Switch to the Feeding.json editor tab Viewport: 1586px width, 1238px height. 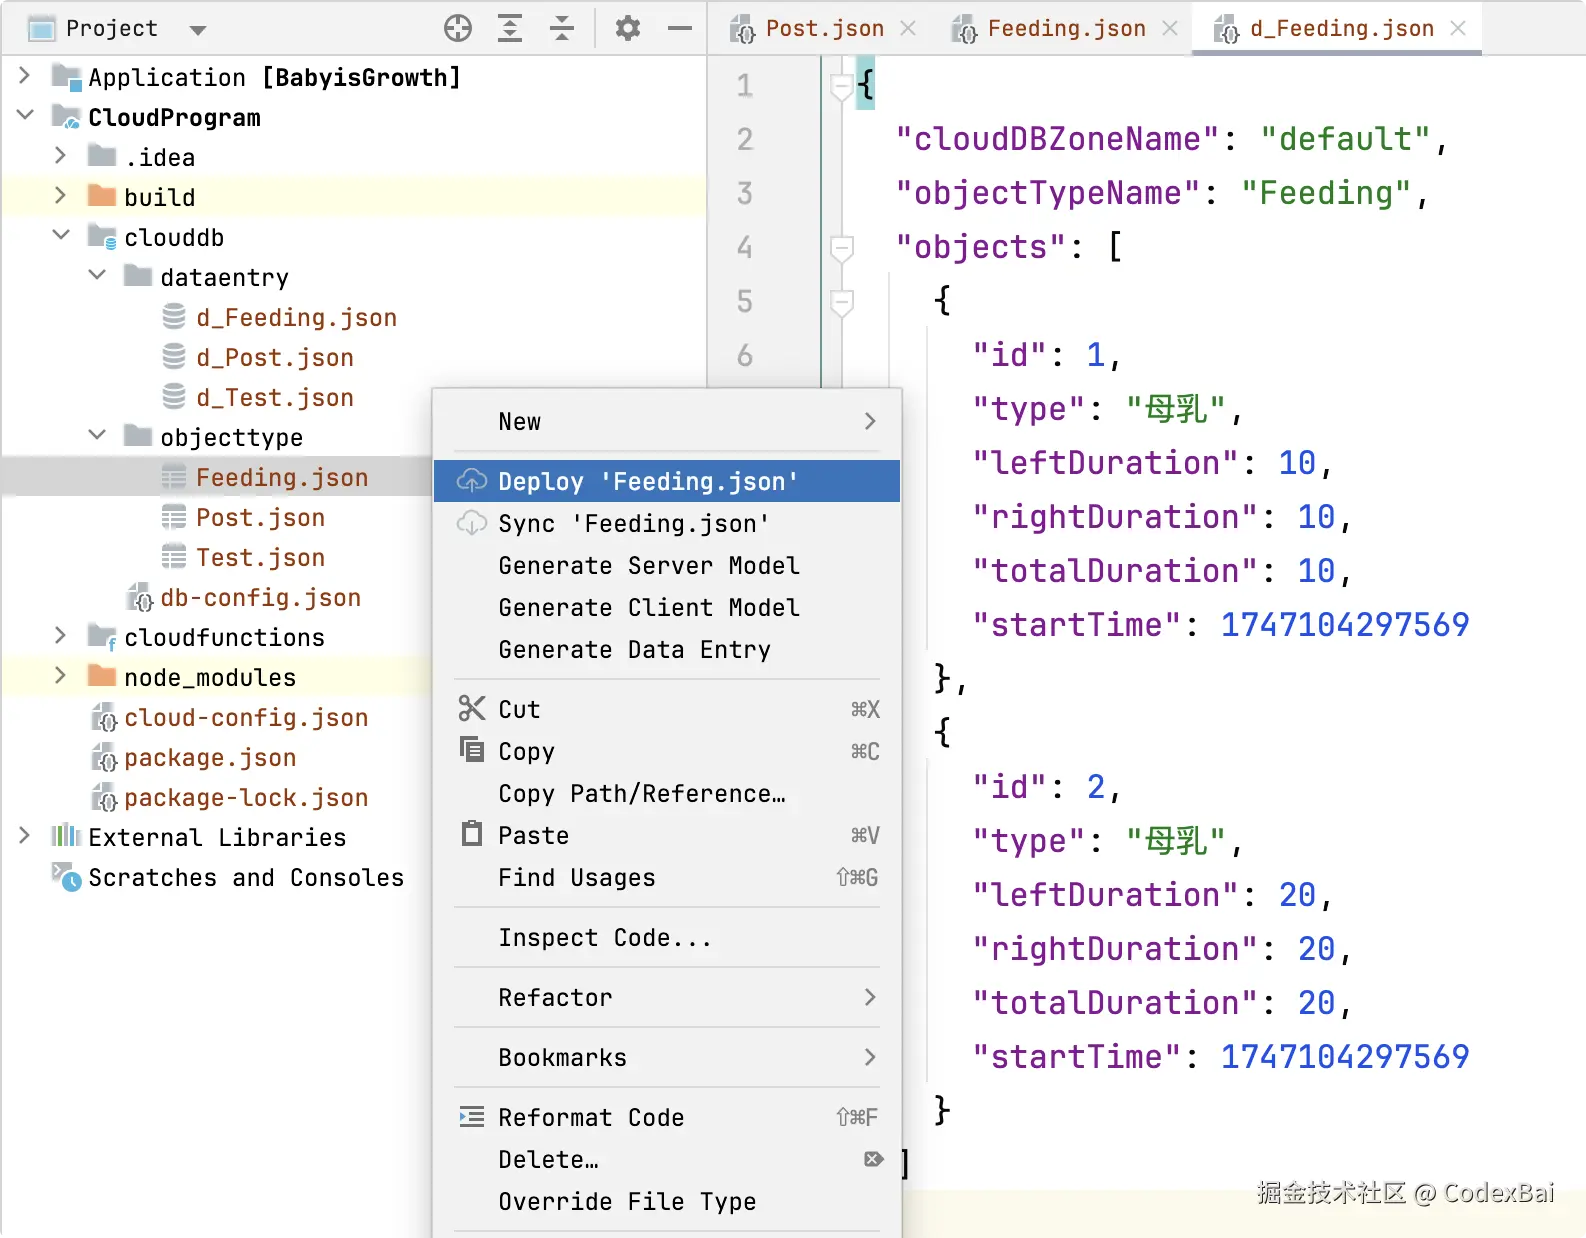[x=1066, y=28]
